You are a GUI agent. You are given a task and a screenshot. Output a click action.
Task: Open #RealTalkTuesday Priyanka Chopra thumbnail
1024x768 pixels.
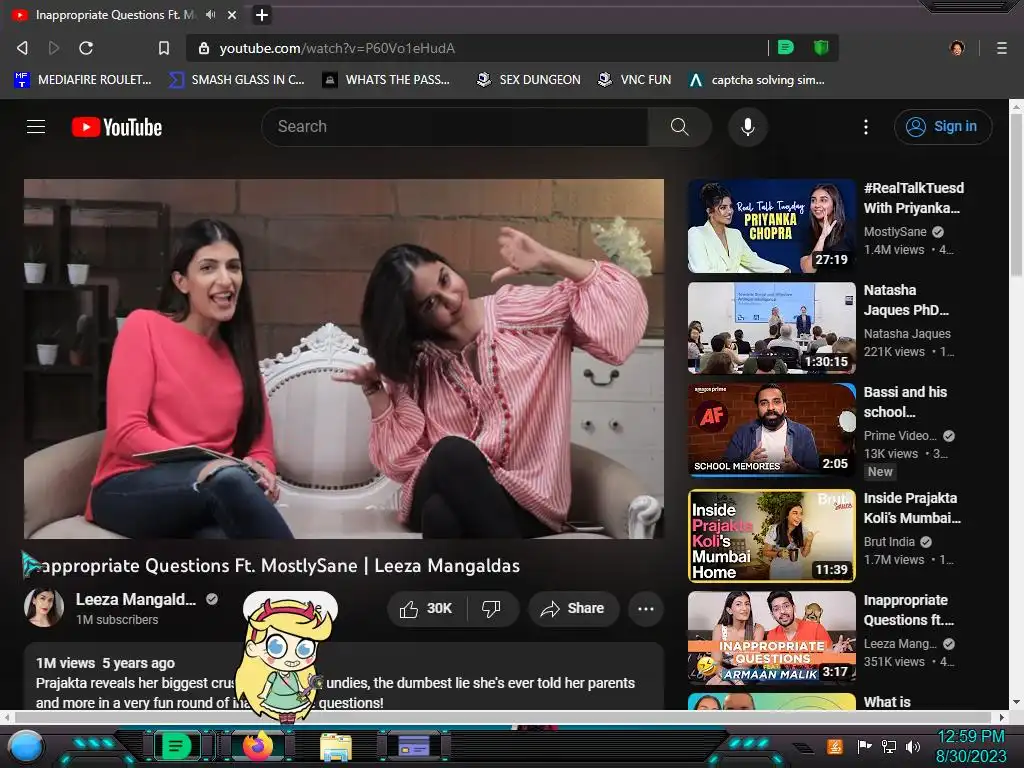(771, 226)
